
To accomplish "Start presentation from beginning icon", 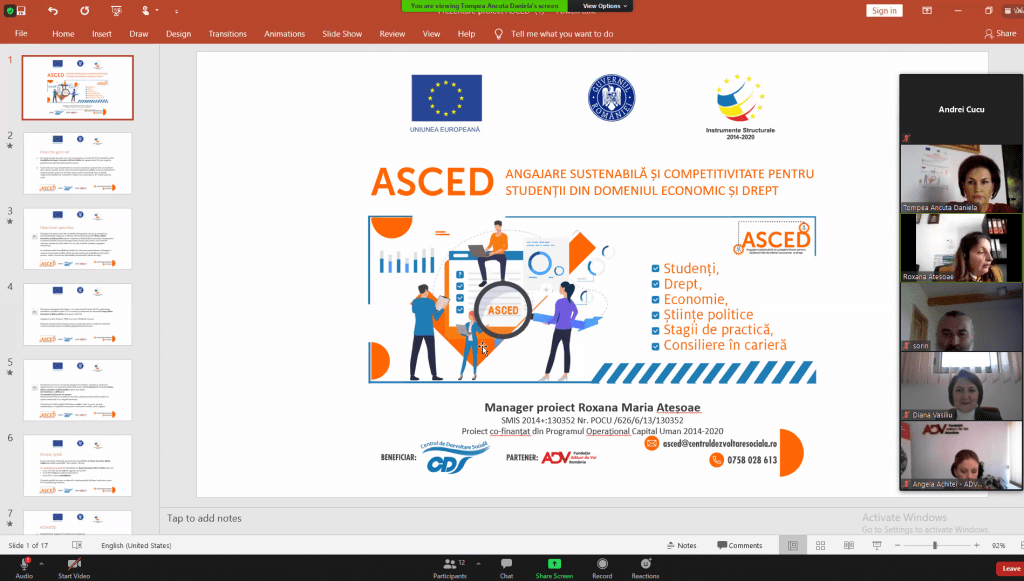I will [116, 11].
